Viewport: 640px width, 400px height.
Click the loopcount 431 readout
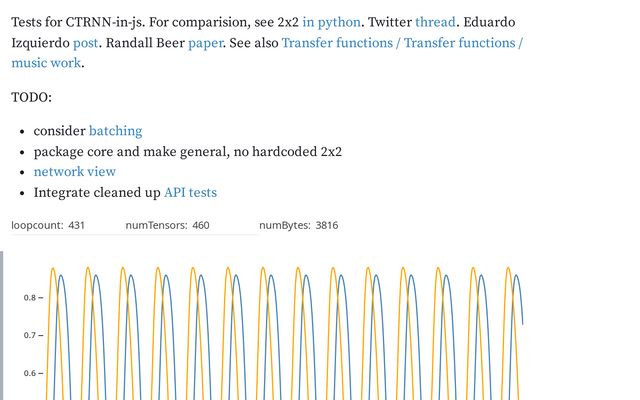(x=48, y=225)
